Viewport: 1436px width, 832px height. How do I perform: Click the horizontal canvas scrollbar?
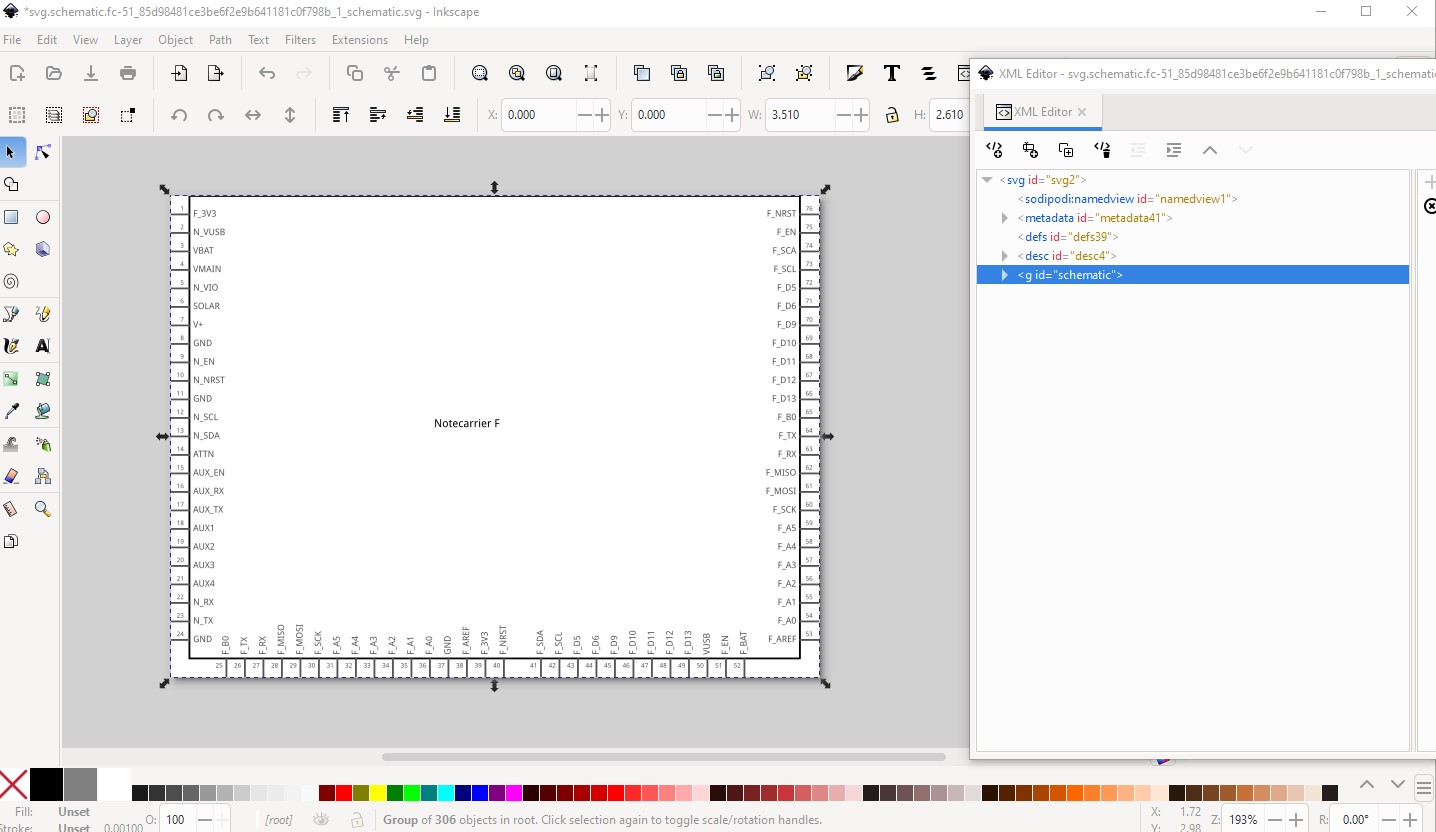(x=663, y=757)
